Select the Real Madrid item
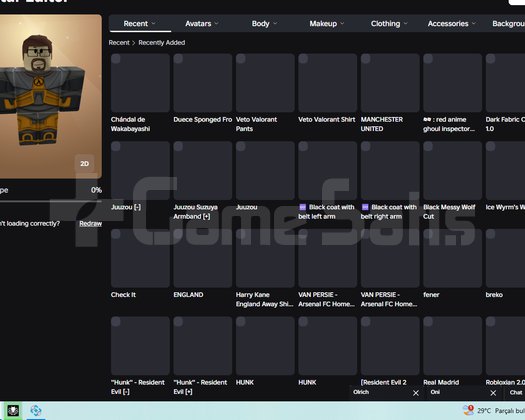Image resolution: width=525 pixels, height=420 pixels. (452, 346)
